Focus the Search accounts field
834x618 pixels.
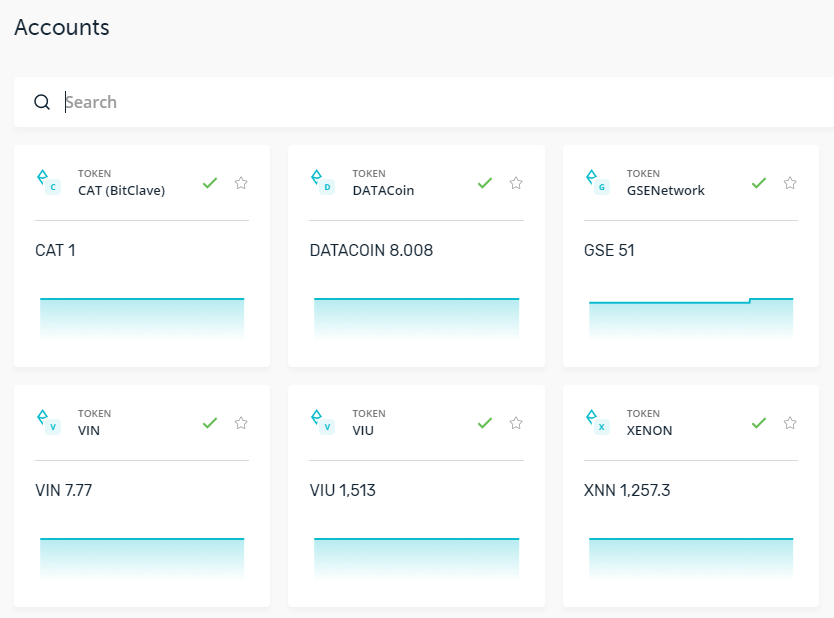pyautogui.click(x=447, y=102)
